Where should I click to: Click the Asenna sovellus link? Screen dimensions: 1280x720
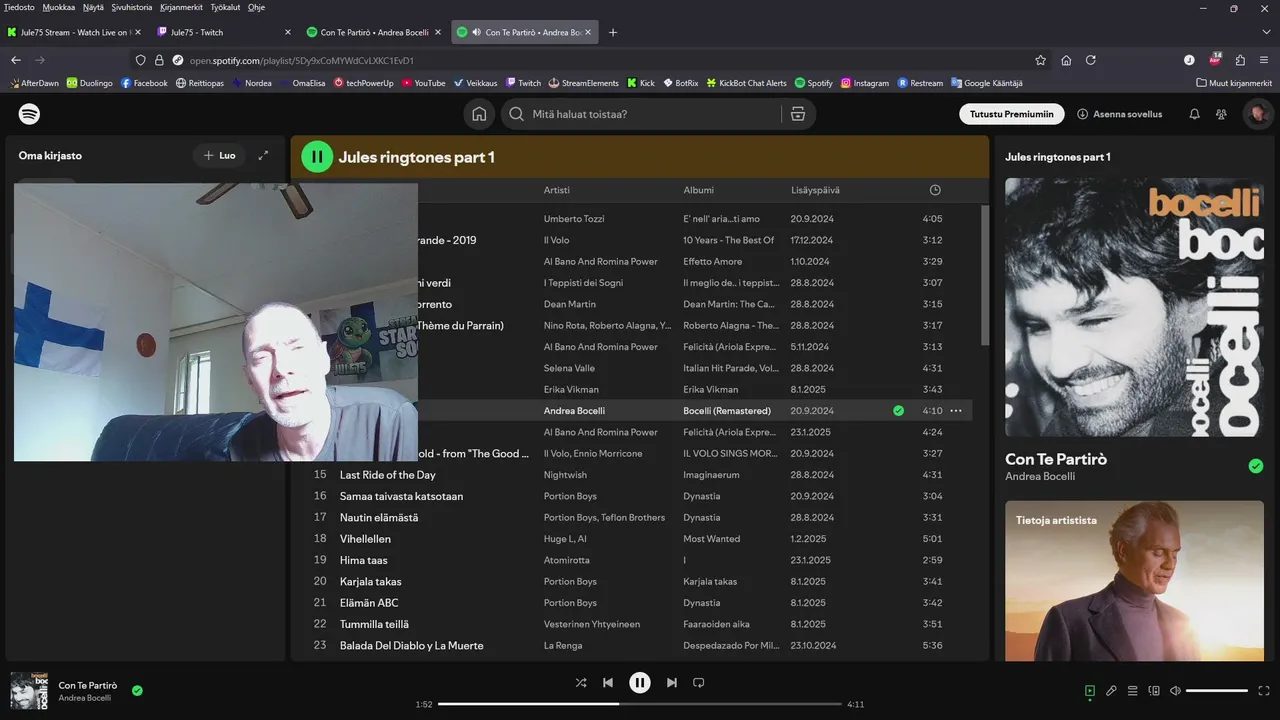coord(1119,114)
